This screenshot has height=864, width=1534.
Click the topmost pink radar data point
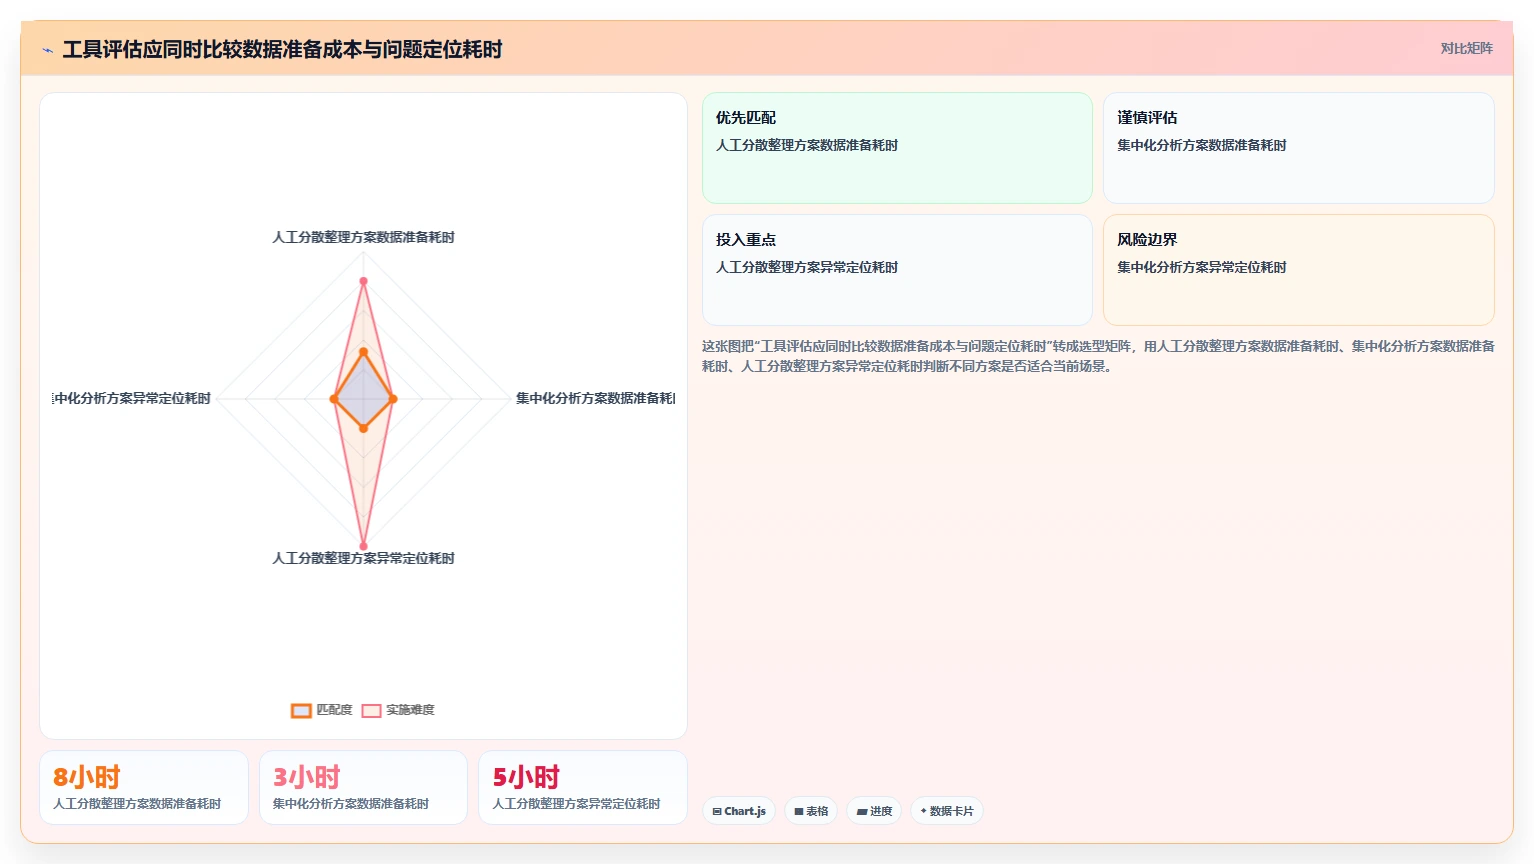point(363,281)
